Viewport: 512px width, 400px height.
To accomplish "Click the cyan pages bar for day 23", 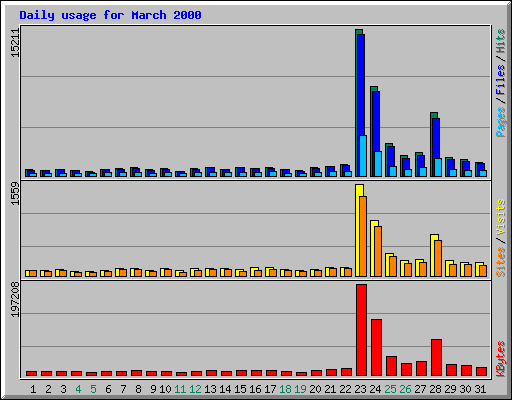I will (363, 156).
